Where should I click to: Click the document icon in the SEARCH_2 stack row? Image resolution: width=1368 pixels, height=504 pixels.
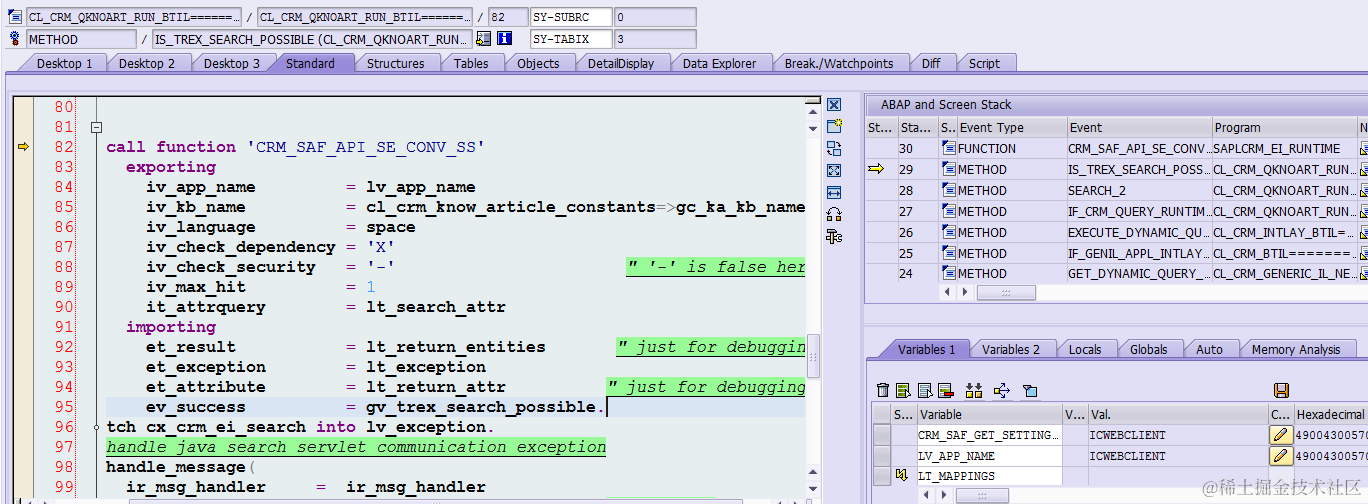pyautogui.click(x=948, y=191)
